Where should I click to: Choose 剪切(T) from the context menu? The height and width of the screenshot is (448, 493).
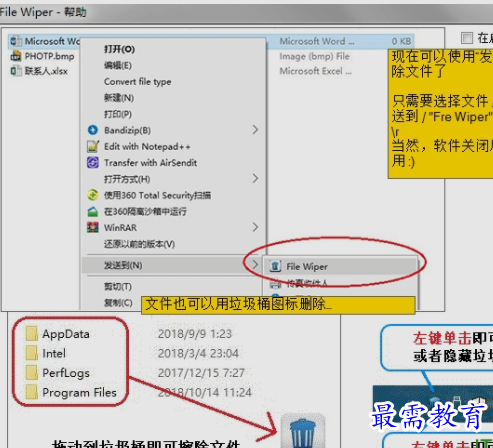coord(118,286)
